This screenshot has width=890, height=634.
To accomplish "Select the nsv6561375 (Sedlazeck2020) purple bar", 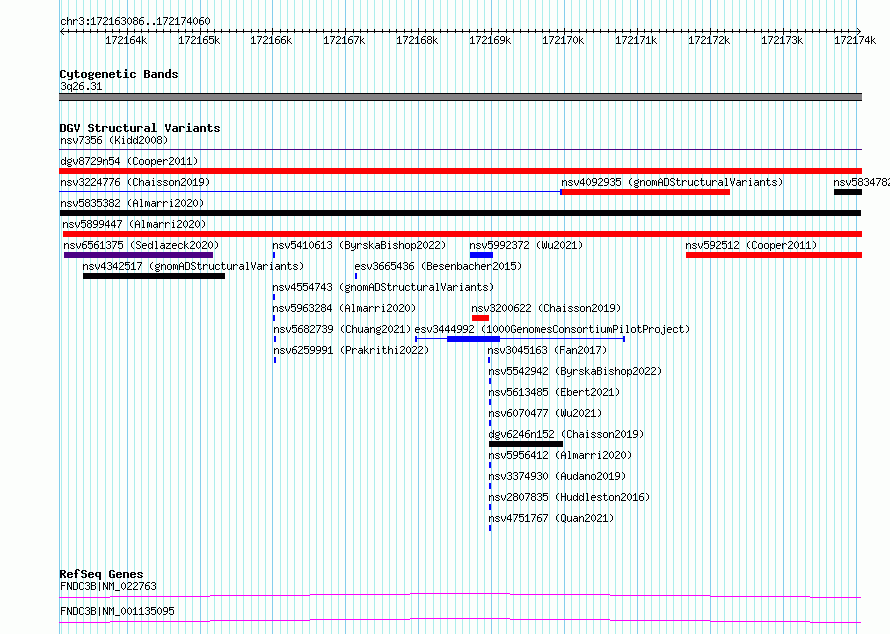I will click(x=138, y=255).
